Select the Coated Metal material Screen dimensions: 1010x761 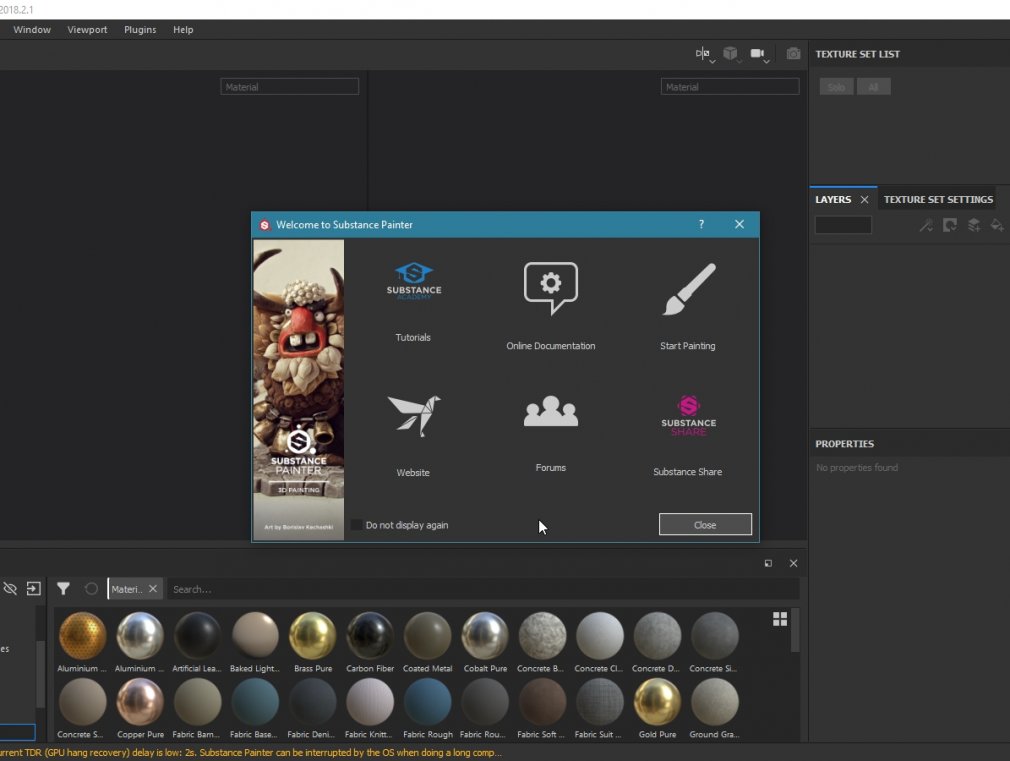428,642
